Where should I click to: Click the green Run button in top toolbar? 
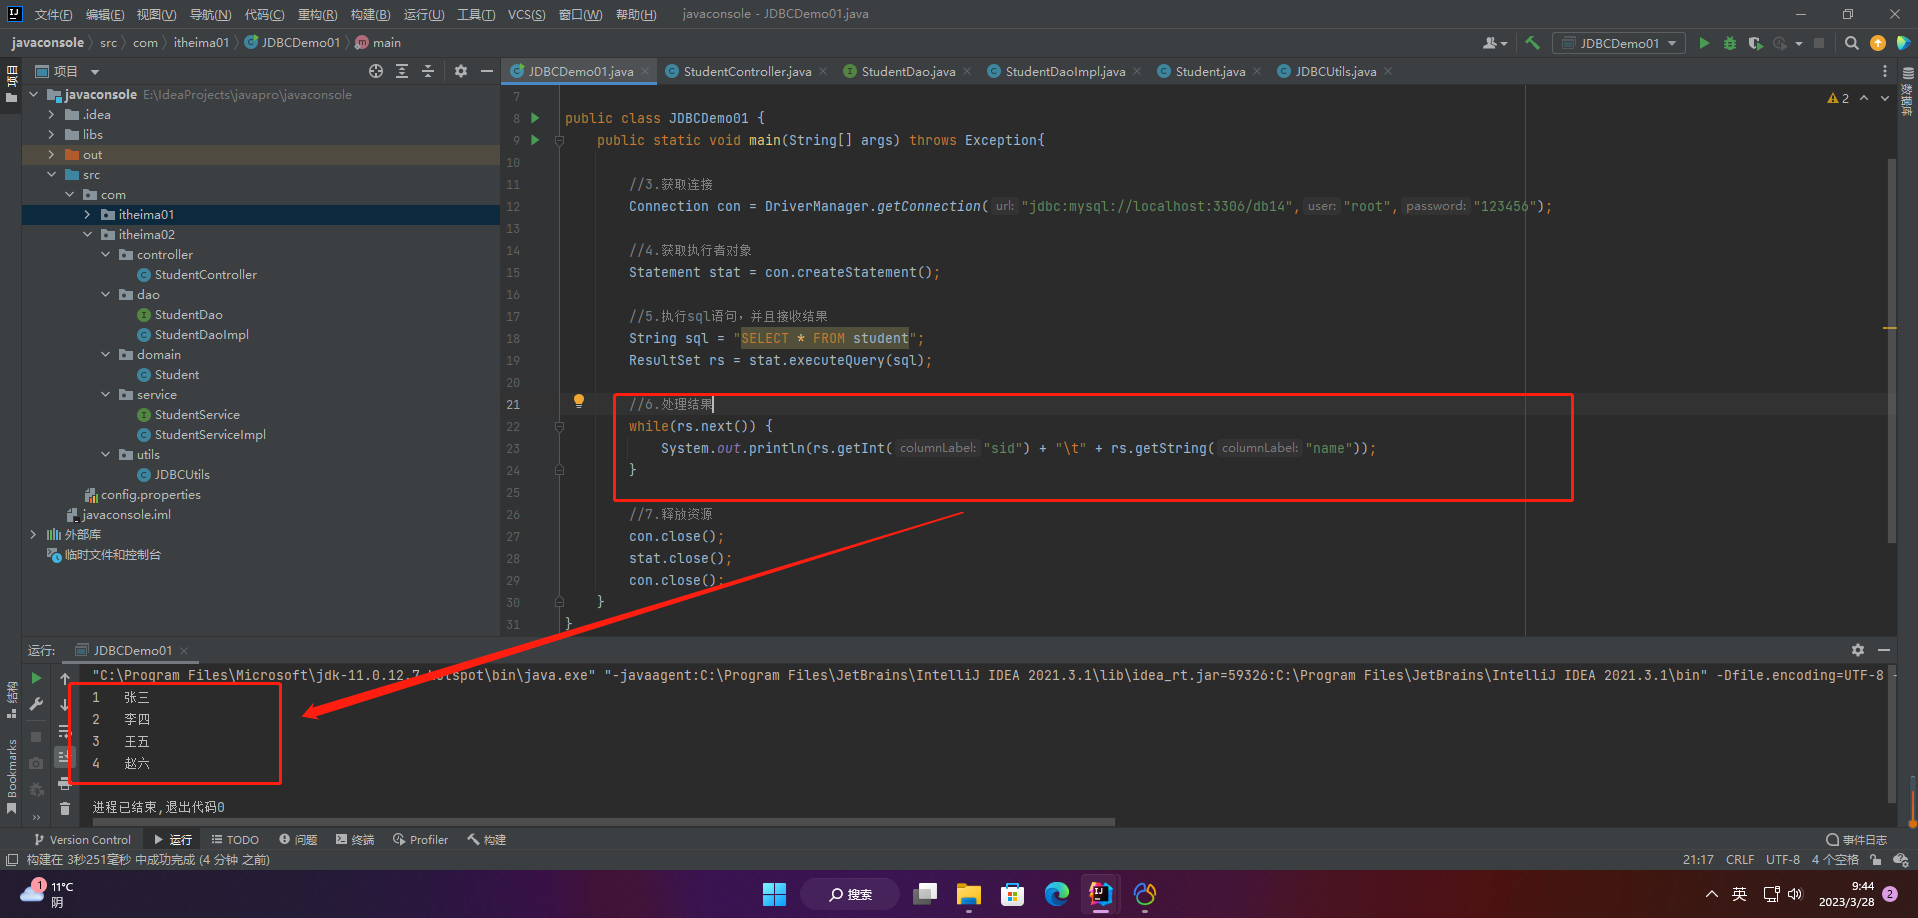coord(1704,43)
